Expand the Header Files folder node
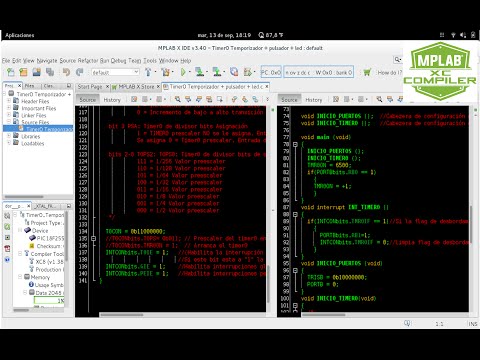Screen dimensions: 480x360 pos(9,101)
